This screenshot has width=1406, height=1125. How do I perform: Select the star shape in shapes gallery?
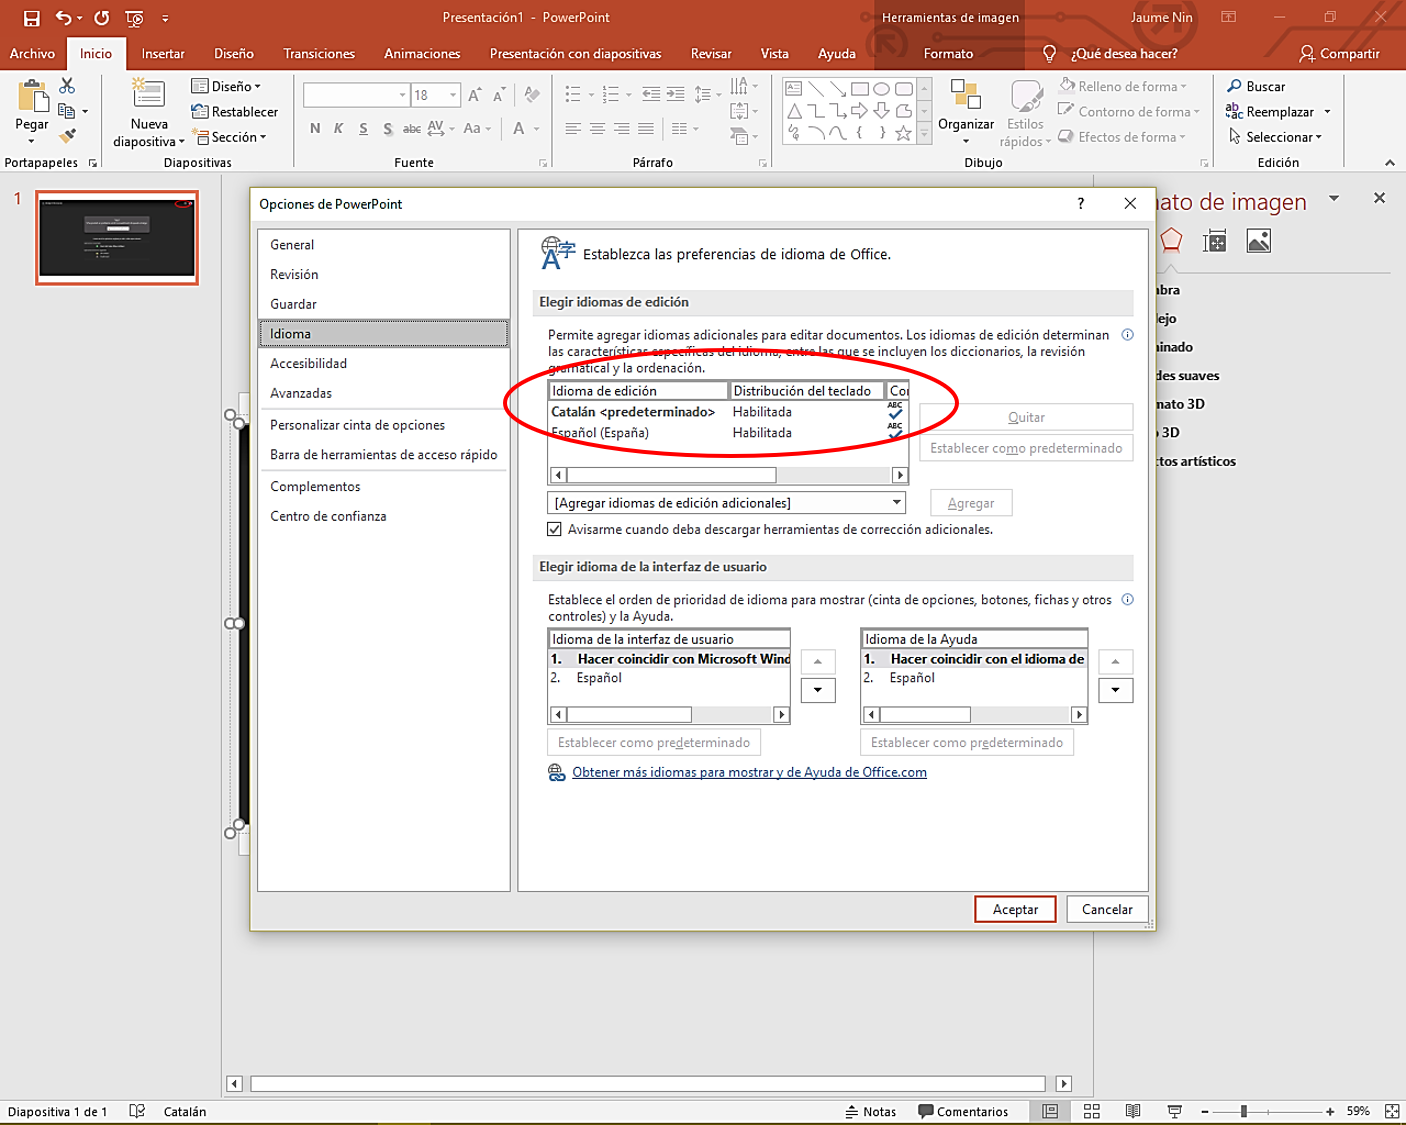(903, 133)
